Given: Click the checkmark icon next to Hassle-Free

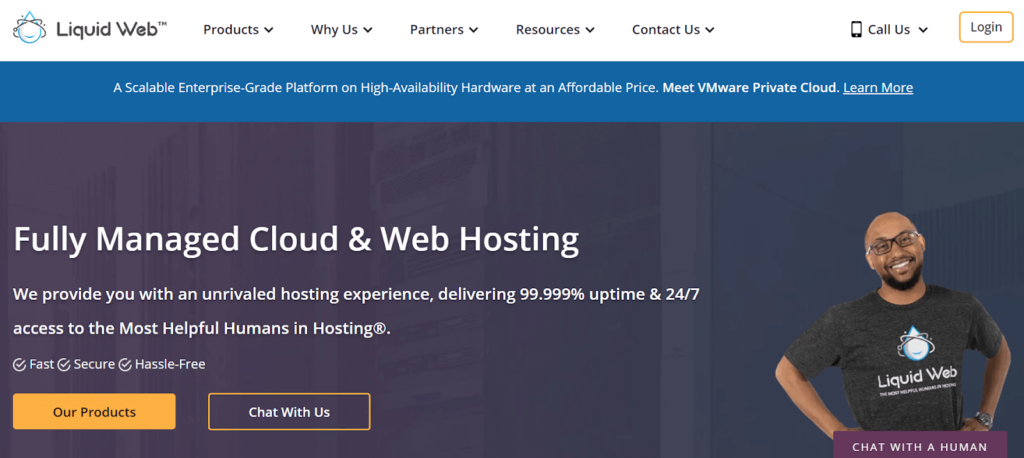Looking at the screenshot, I should 125,365.
